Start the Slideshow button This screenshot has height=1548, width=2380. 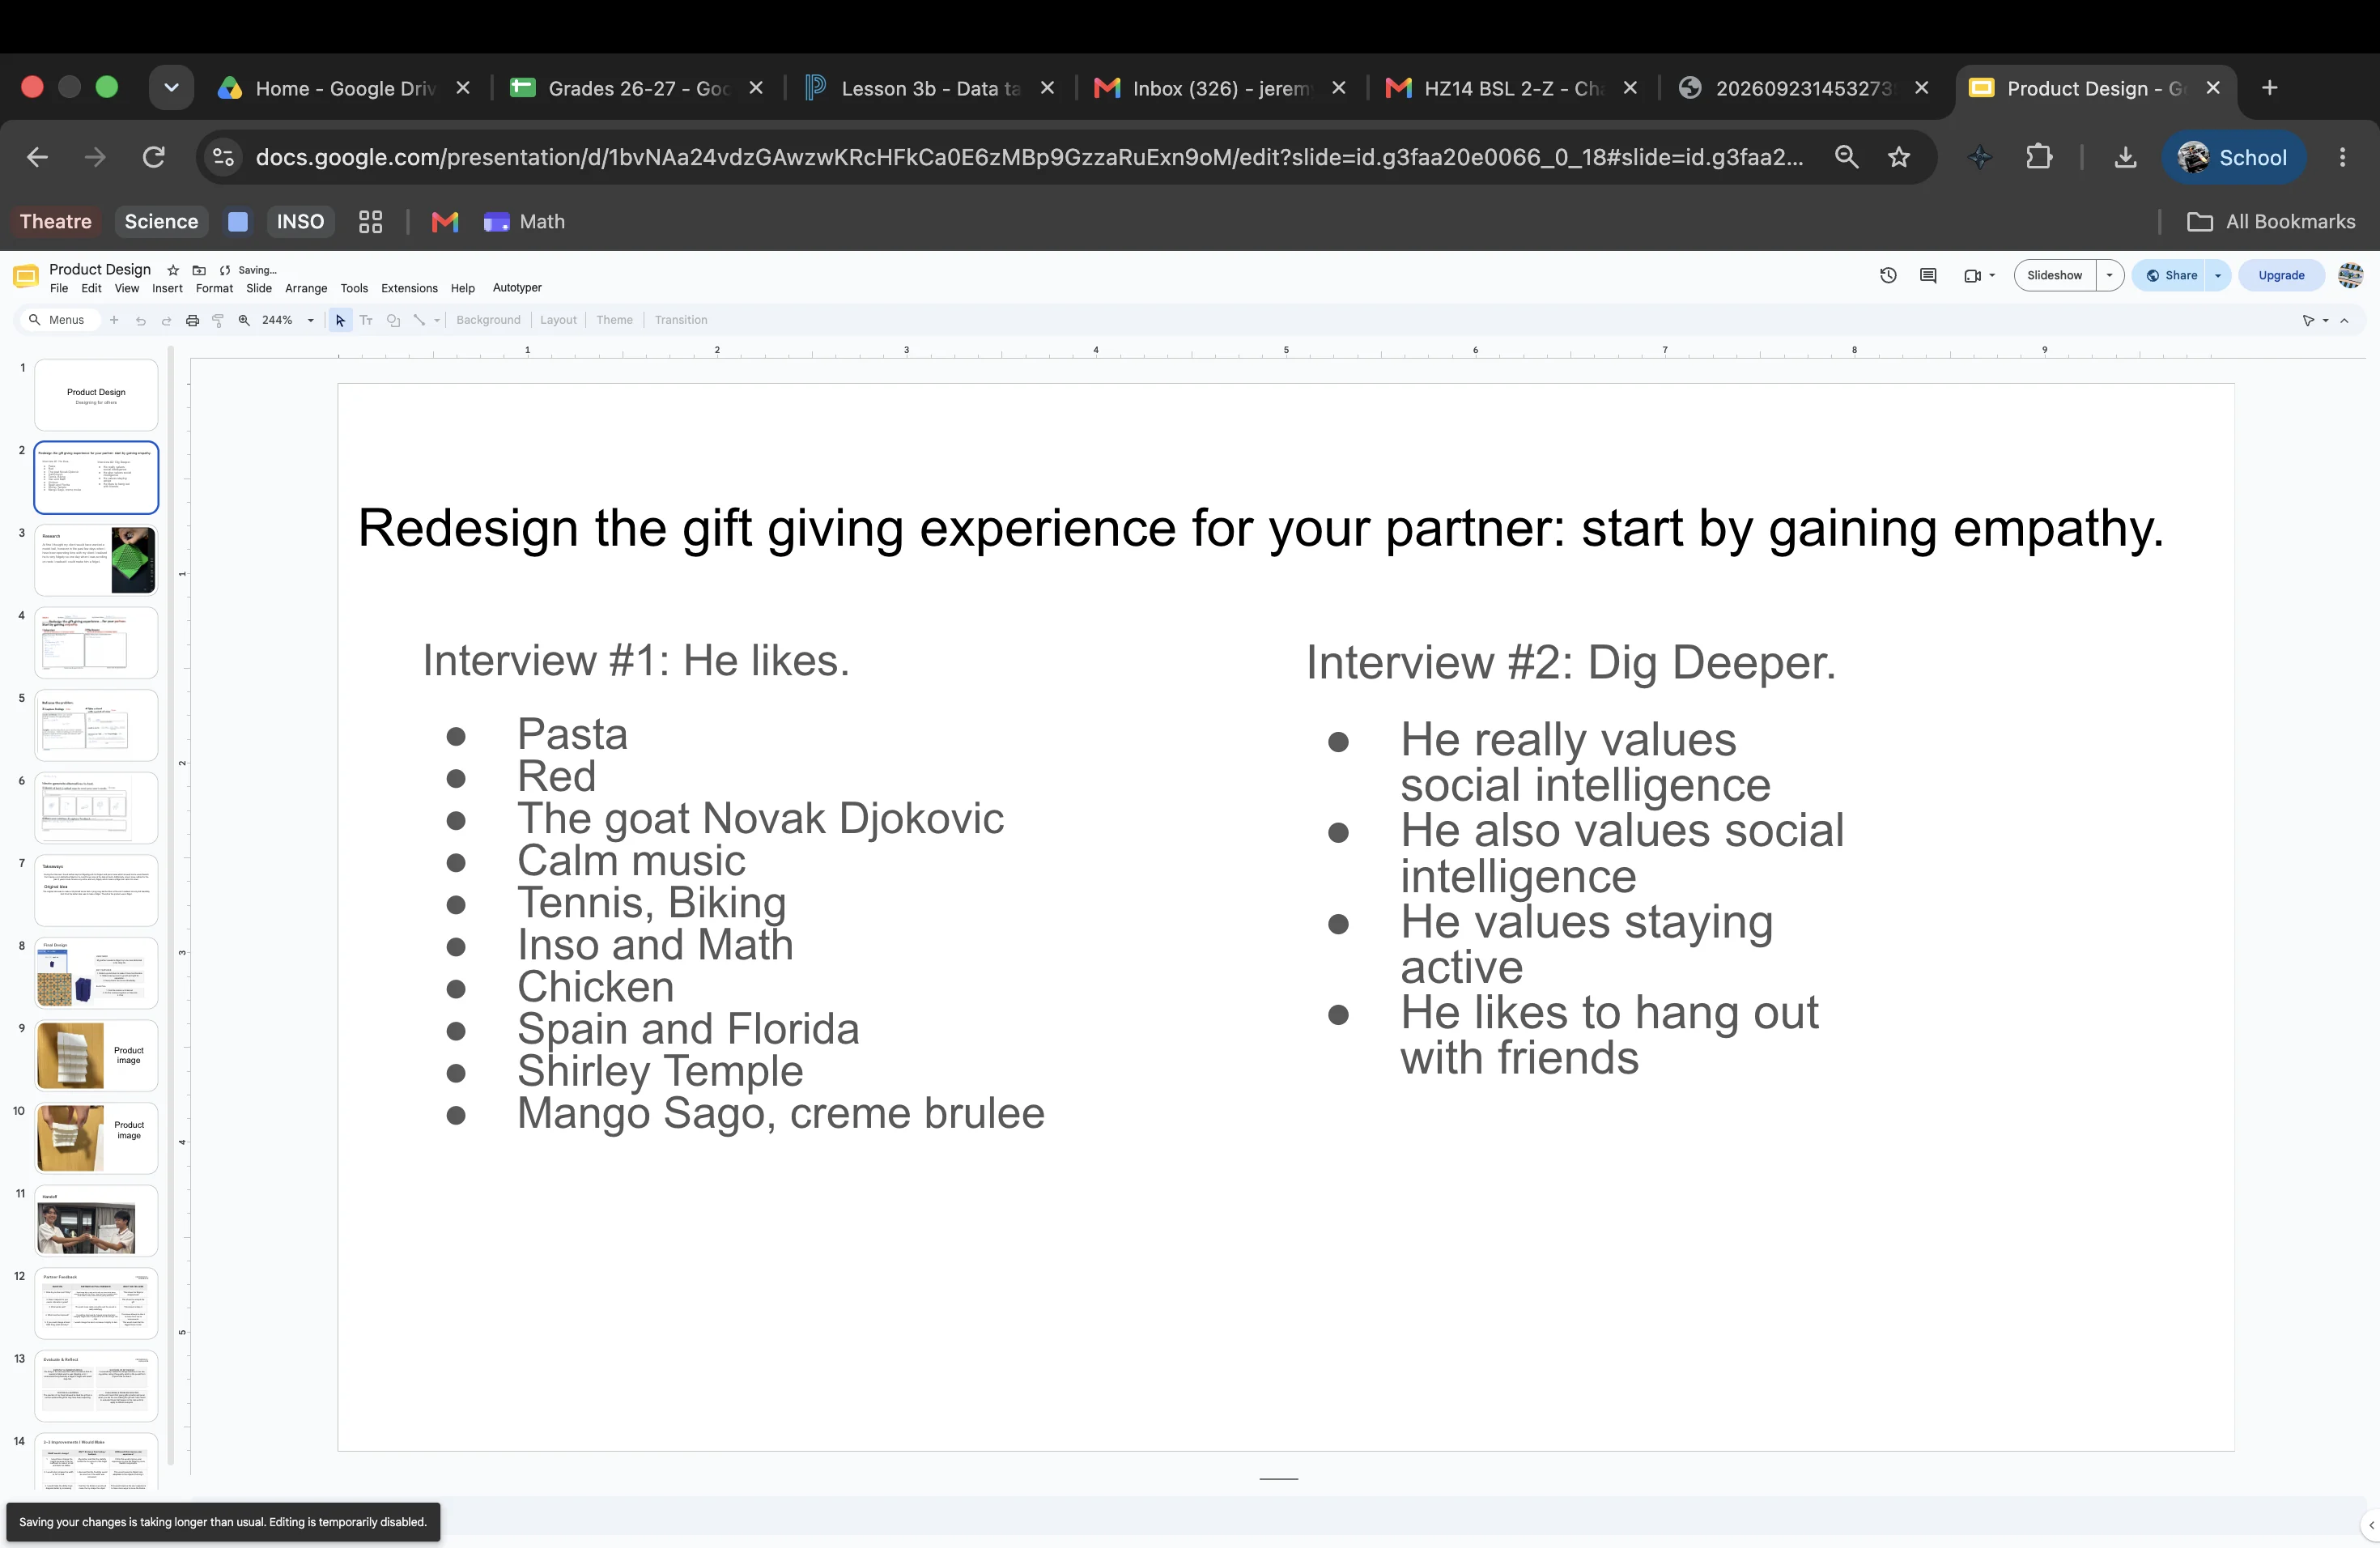coord(2054,276)
